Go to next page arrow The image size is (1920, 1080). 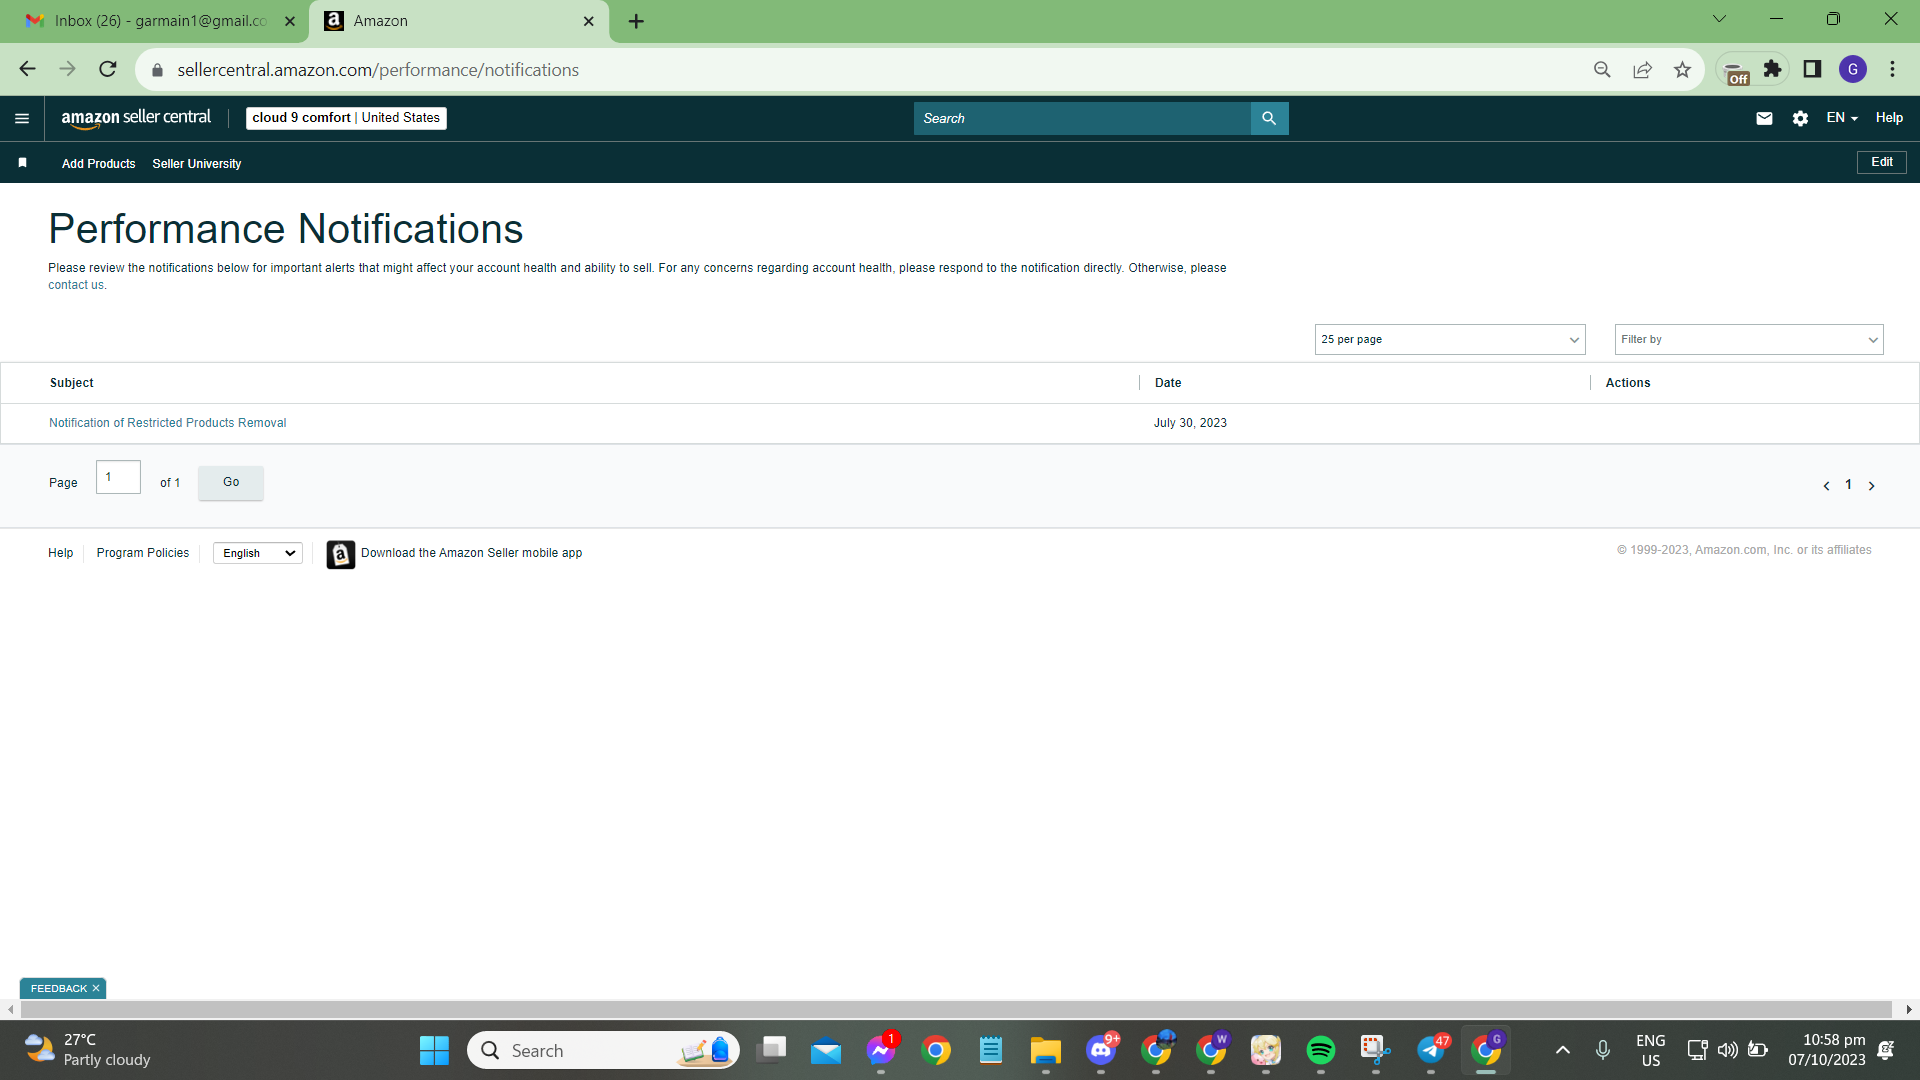[x=1872, y=486]
